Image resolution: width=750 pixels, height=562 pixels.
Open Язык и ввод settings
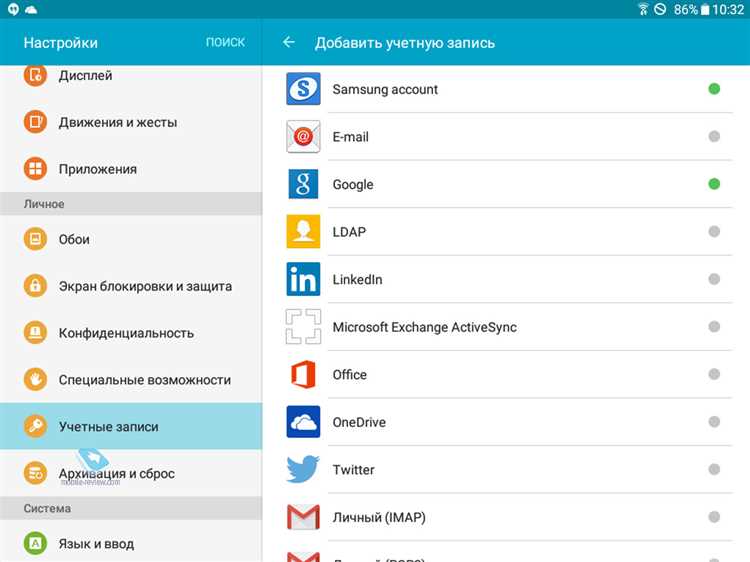96,544
